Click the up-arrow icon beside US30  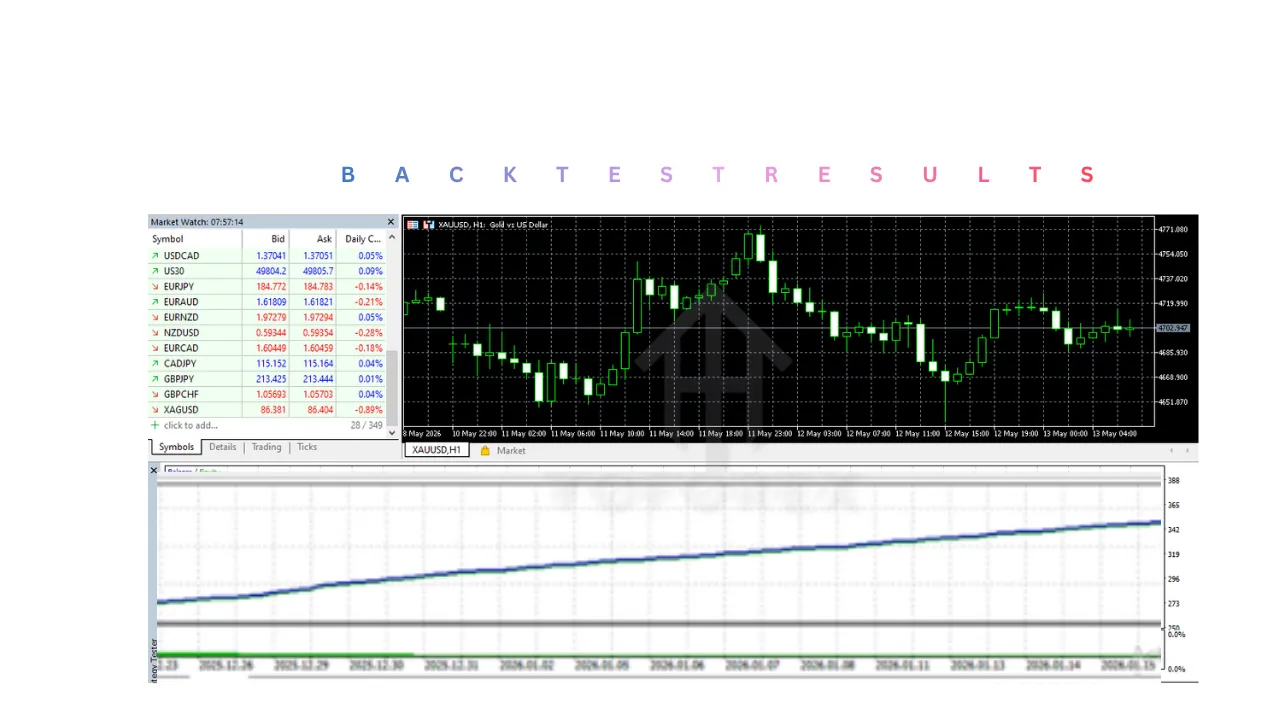[155, 271]
